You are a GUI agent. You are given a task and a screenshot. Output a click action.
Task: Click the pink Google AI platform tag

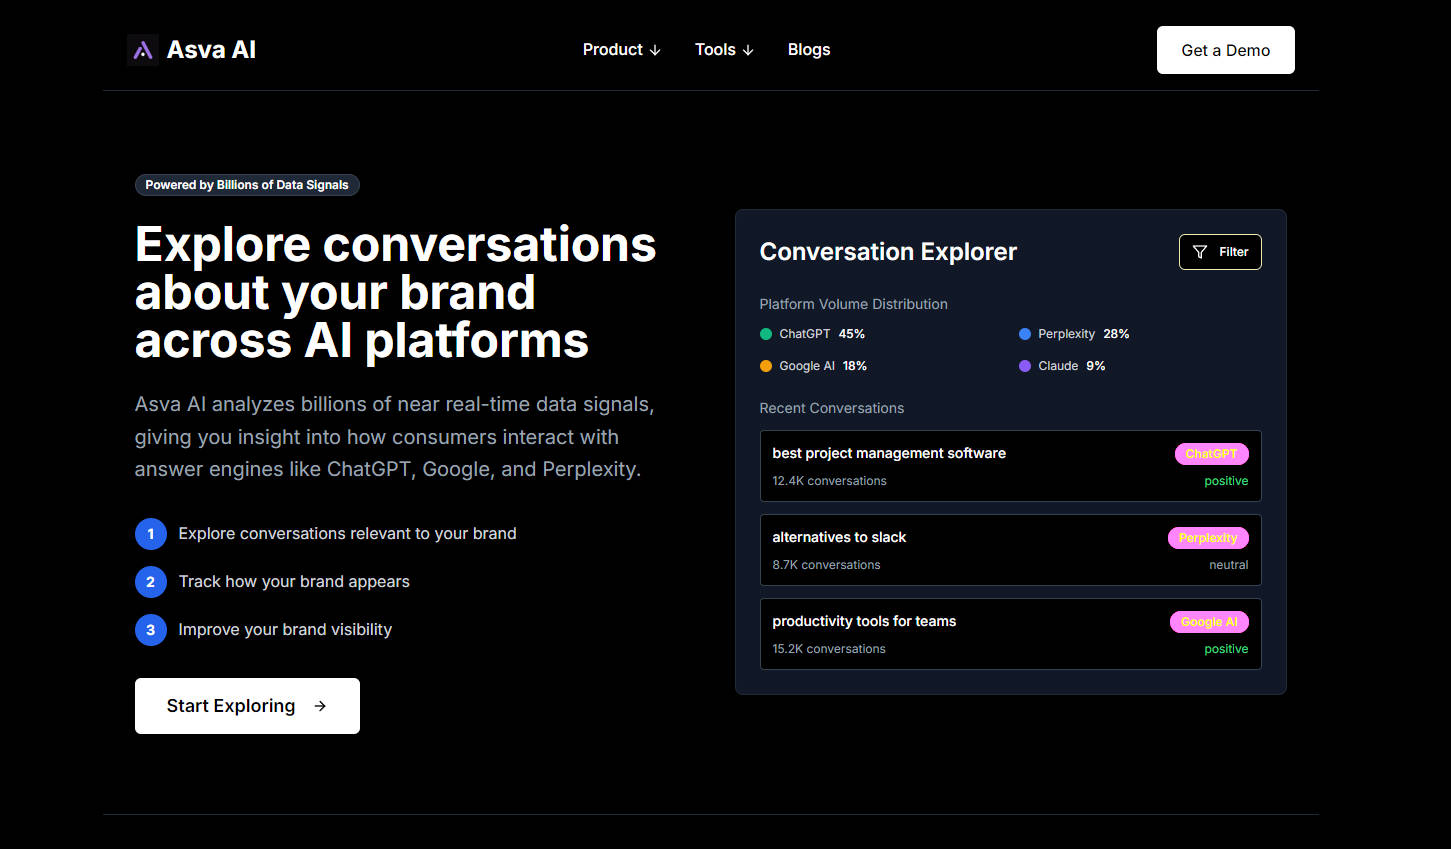[1209, 622]
